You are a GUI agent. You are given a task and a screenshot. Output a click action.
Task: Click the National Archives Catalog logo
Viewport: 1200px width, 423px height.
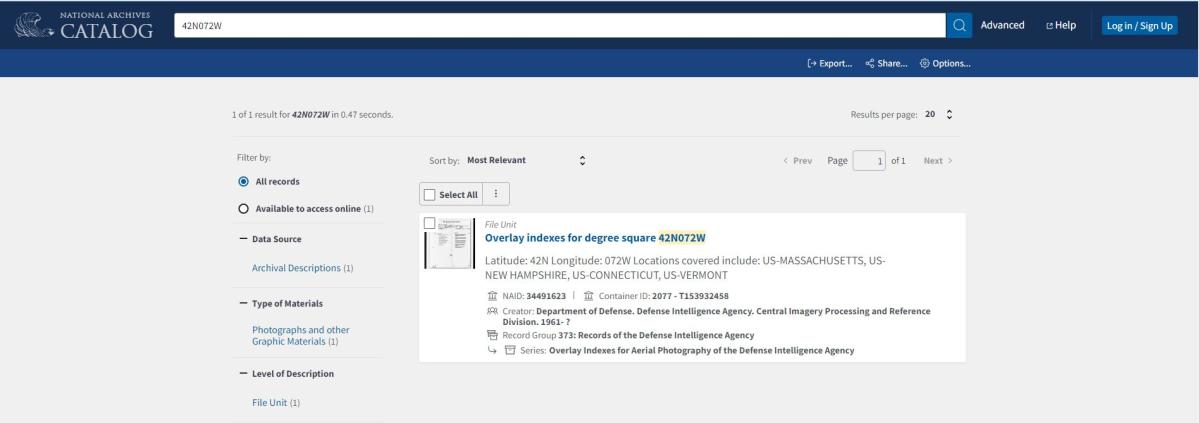click(85, 25)
